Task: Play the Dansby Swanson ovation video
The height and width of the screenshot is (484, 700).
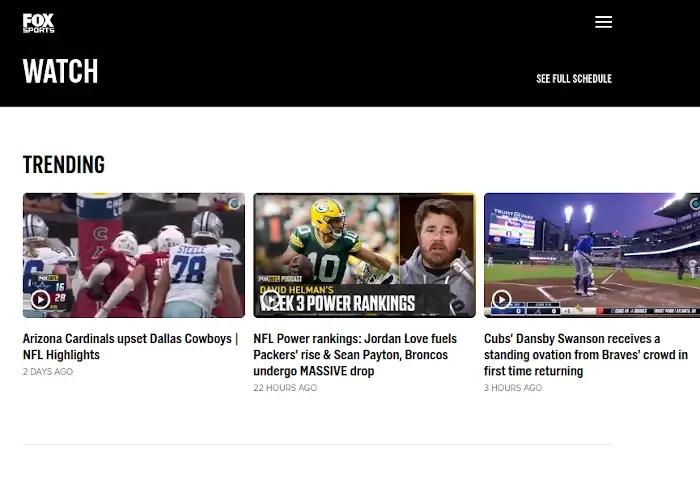Action: [501, 299]
